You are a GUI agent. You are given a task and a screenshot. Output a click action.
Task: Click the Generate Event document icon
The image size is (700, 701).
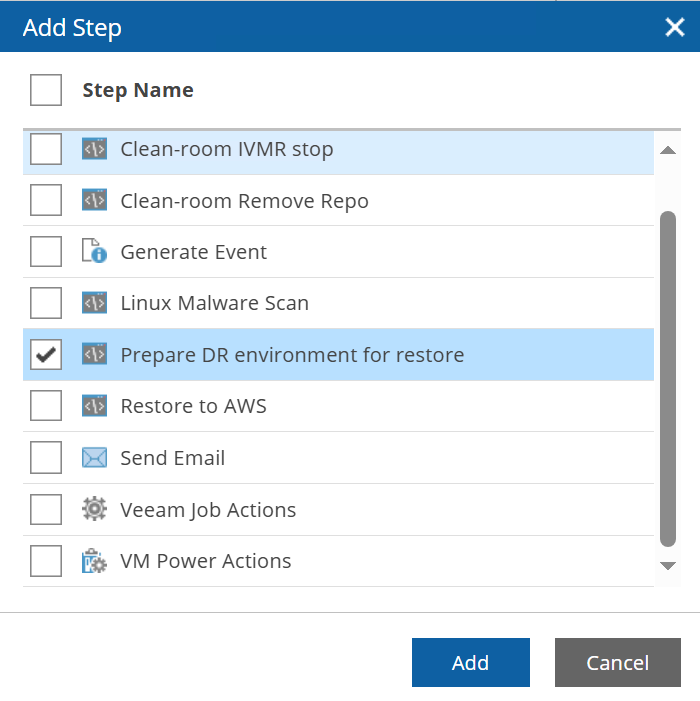(x=94, y=252)
